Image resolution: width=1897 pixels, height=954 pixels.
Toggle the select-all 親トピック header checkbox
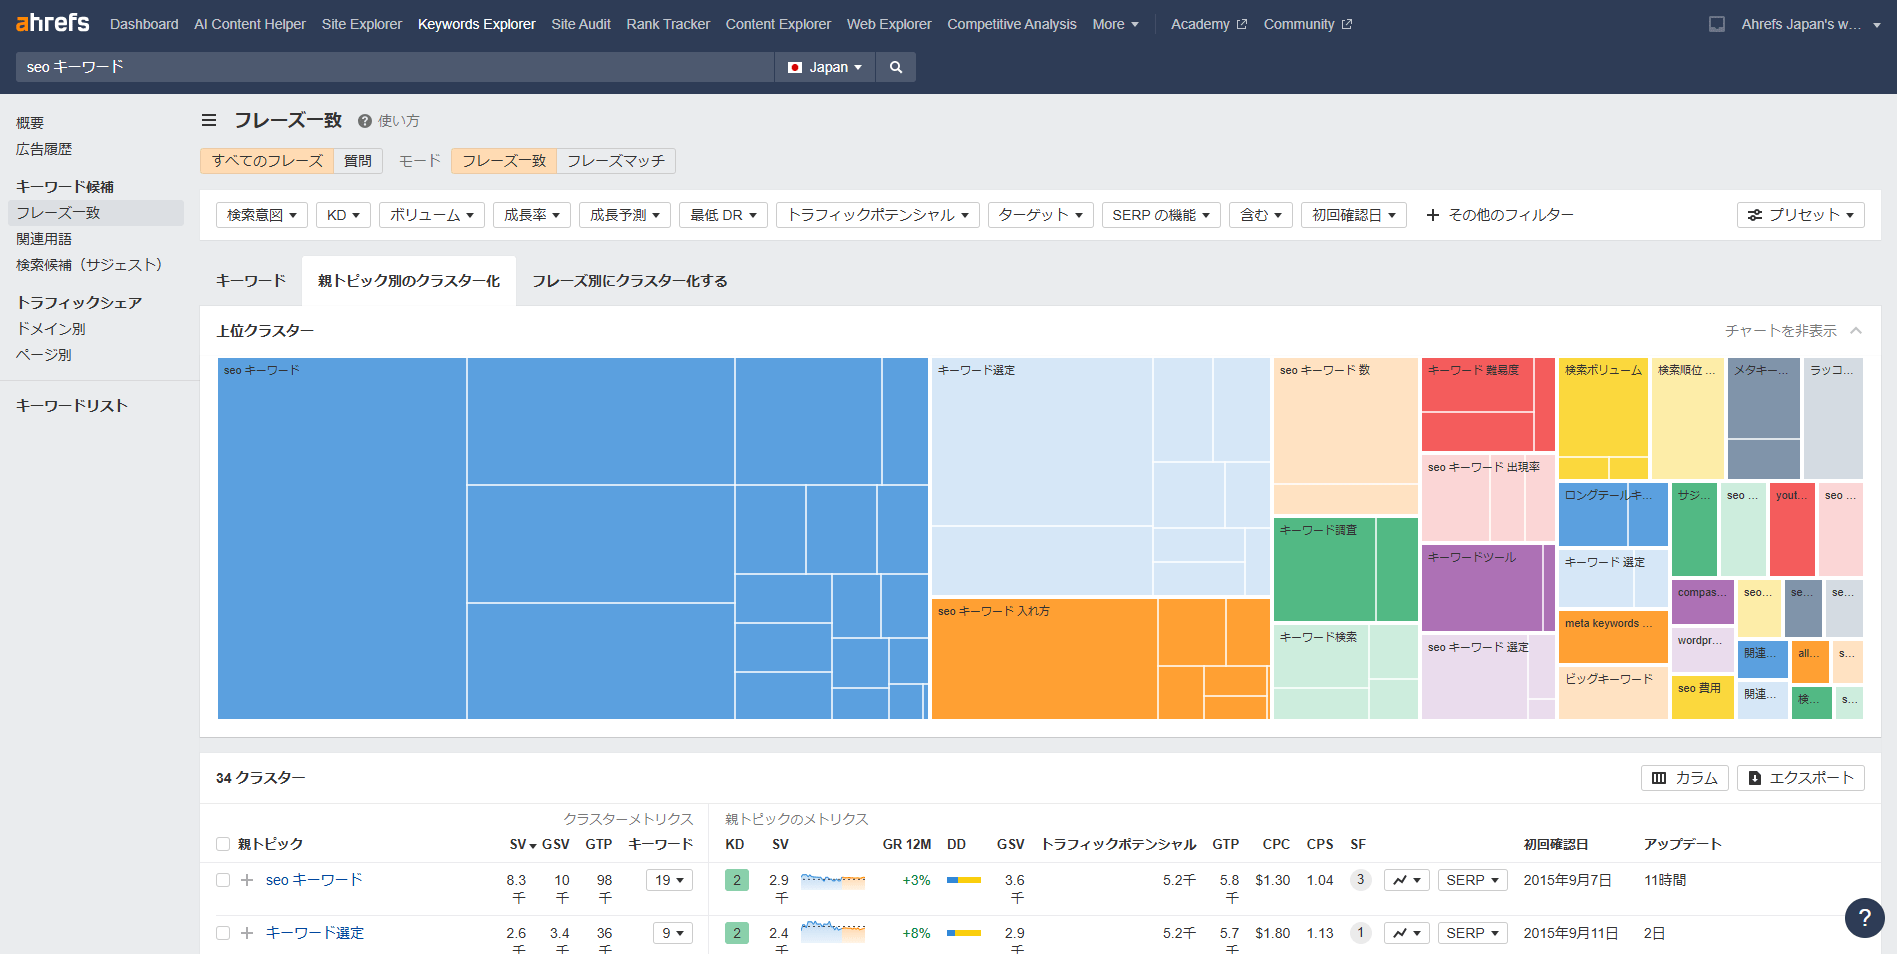tap(223, 844)
